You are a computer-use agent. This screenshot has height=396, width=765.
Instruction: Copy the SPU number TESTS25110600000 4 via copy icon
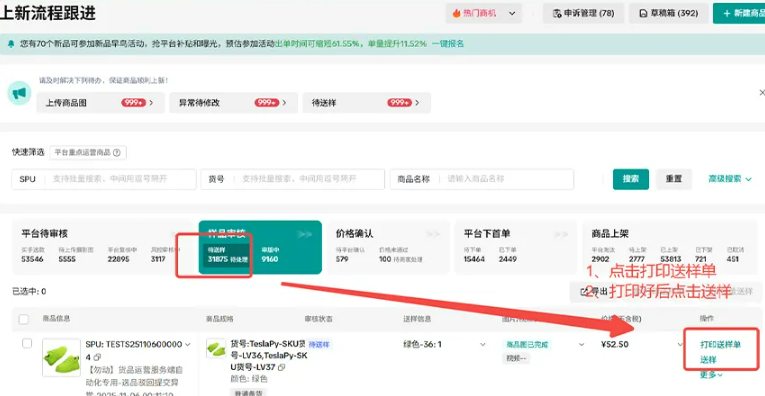coord(97,357)
